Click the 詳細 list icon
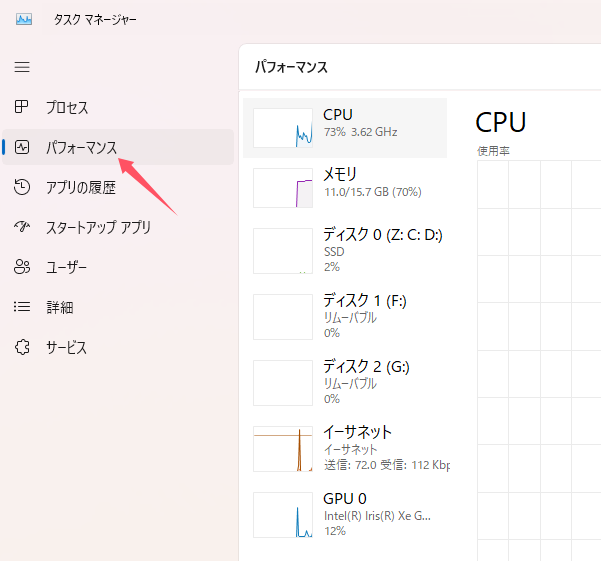601x561 pixels. (22, 307)
